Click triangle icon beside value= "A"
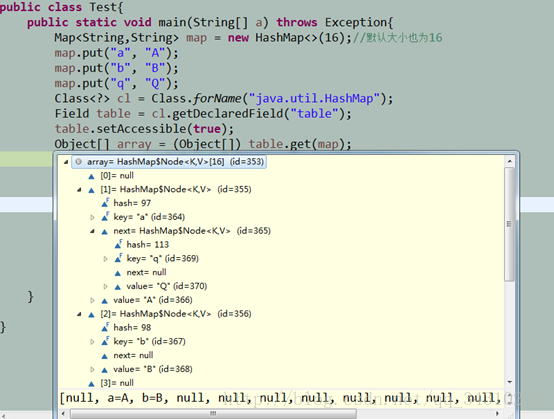 click(105, 301)
